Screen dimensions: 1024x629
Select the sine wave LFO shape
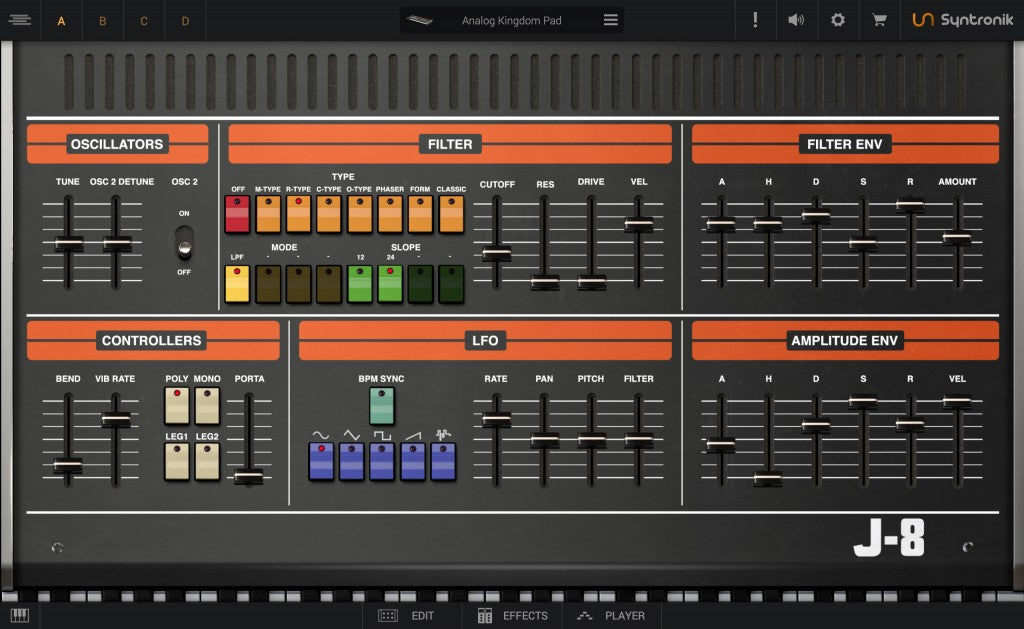pos(323,461)
